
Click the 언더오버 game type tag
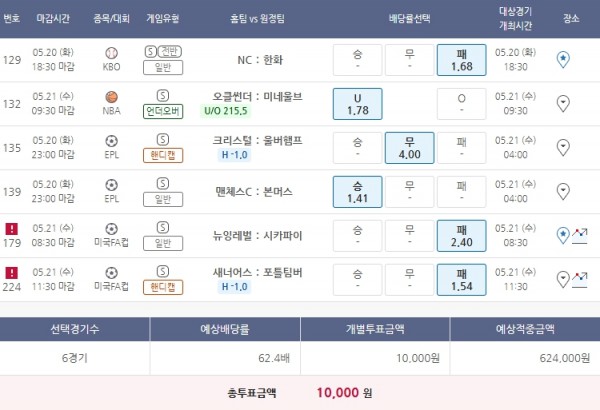[x=163, y=111]
